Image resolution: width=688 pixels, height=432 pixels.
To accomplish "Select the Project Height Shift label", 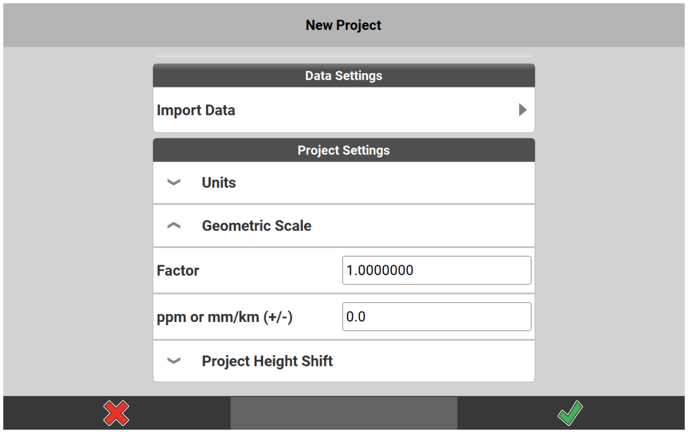I will (x=267, y=361).
